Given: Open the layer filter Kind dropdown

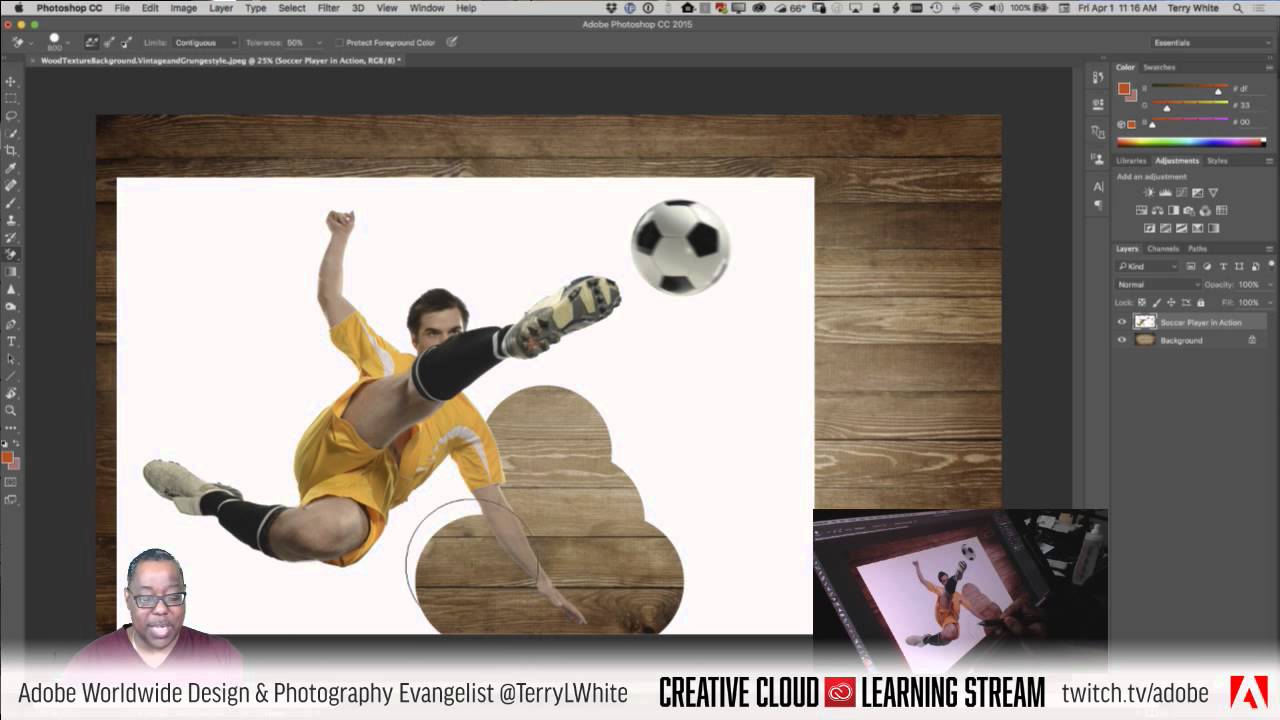Looking at the screenshot, I should [x=1148, y=267].
